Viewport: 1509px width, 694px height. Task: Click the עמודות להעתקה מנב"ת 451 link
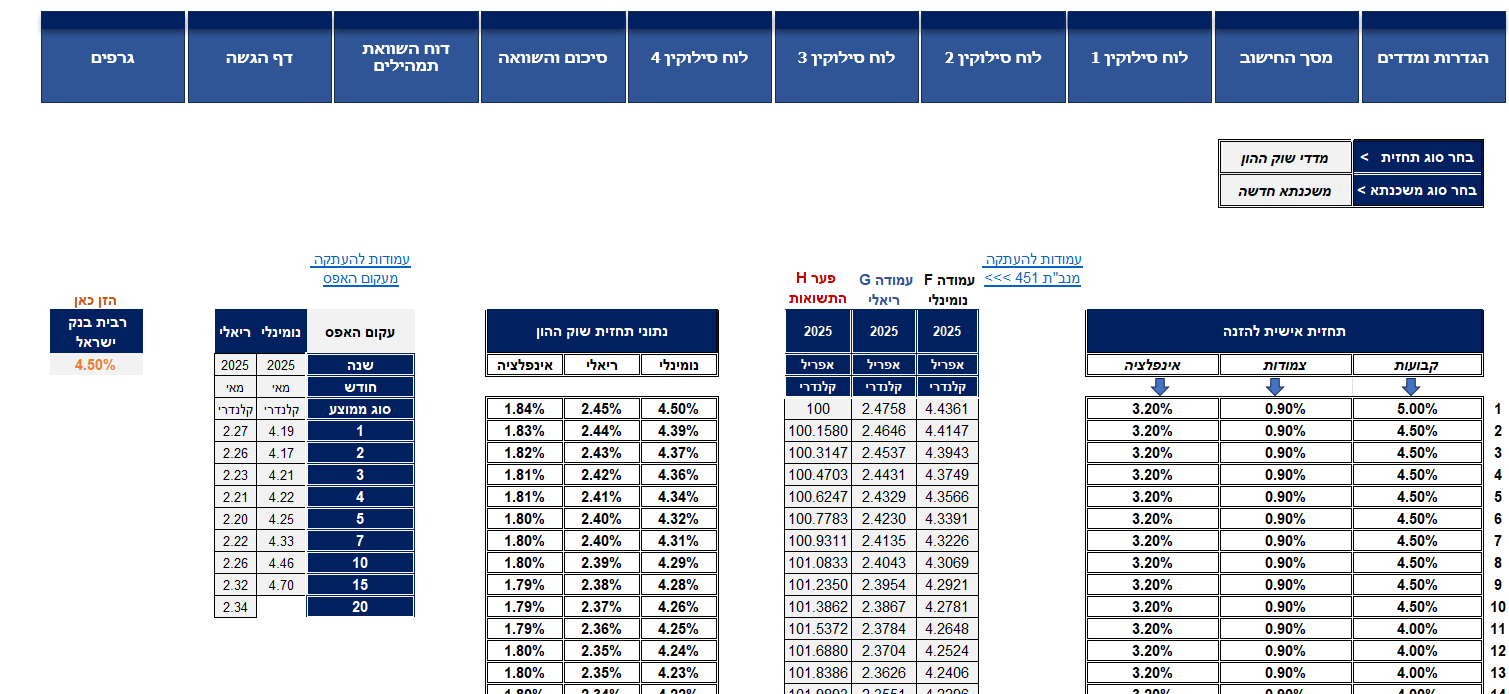pos(1032,269)
